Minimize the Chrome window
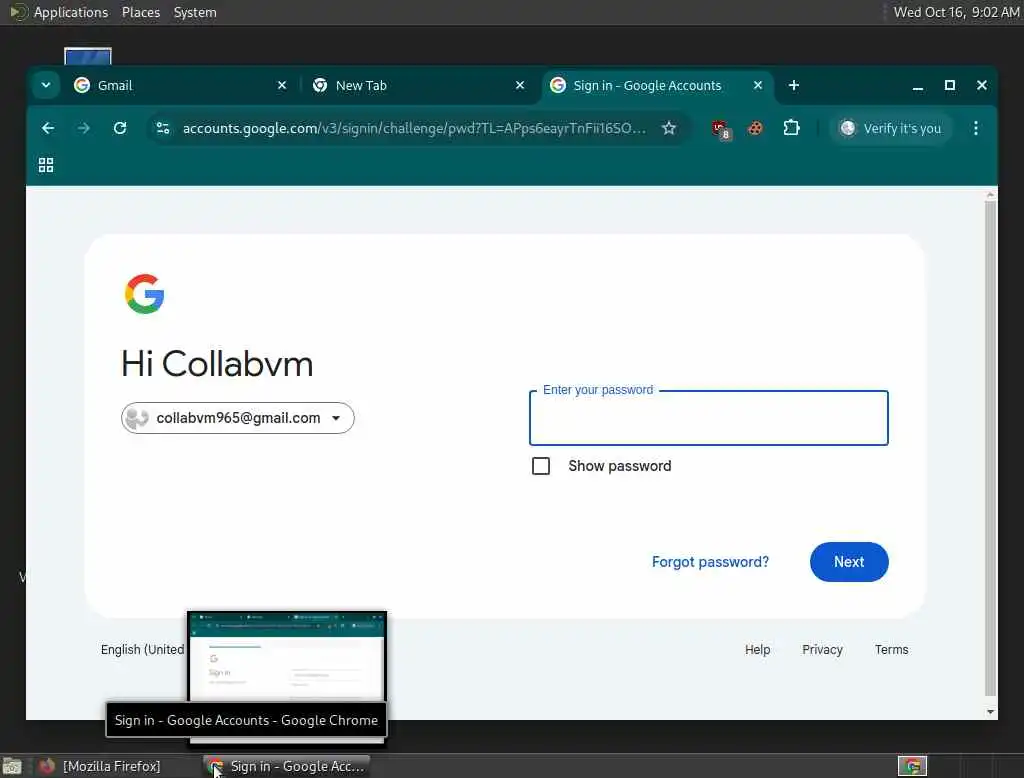The height and width of the screenshot is (778, 1024). click(918, 86)
